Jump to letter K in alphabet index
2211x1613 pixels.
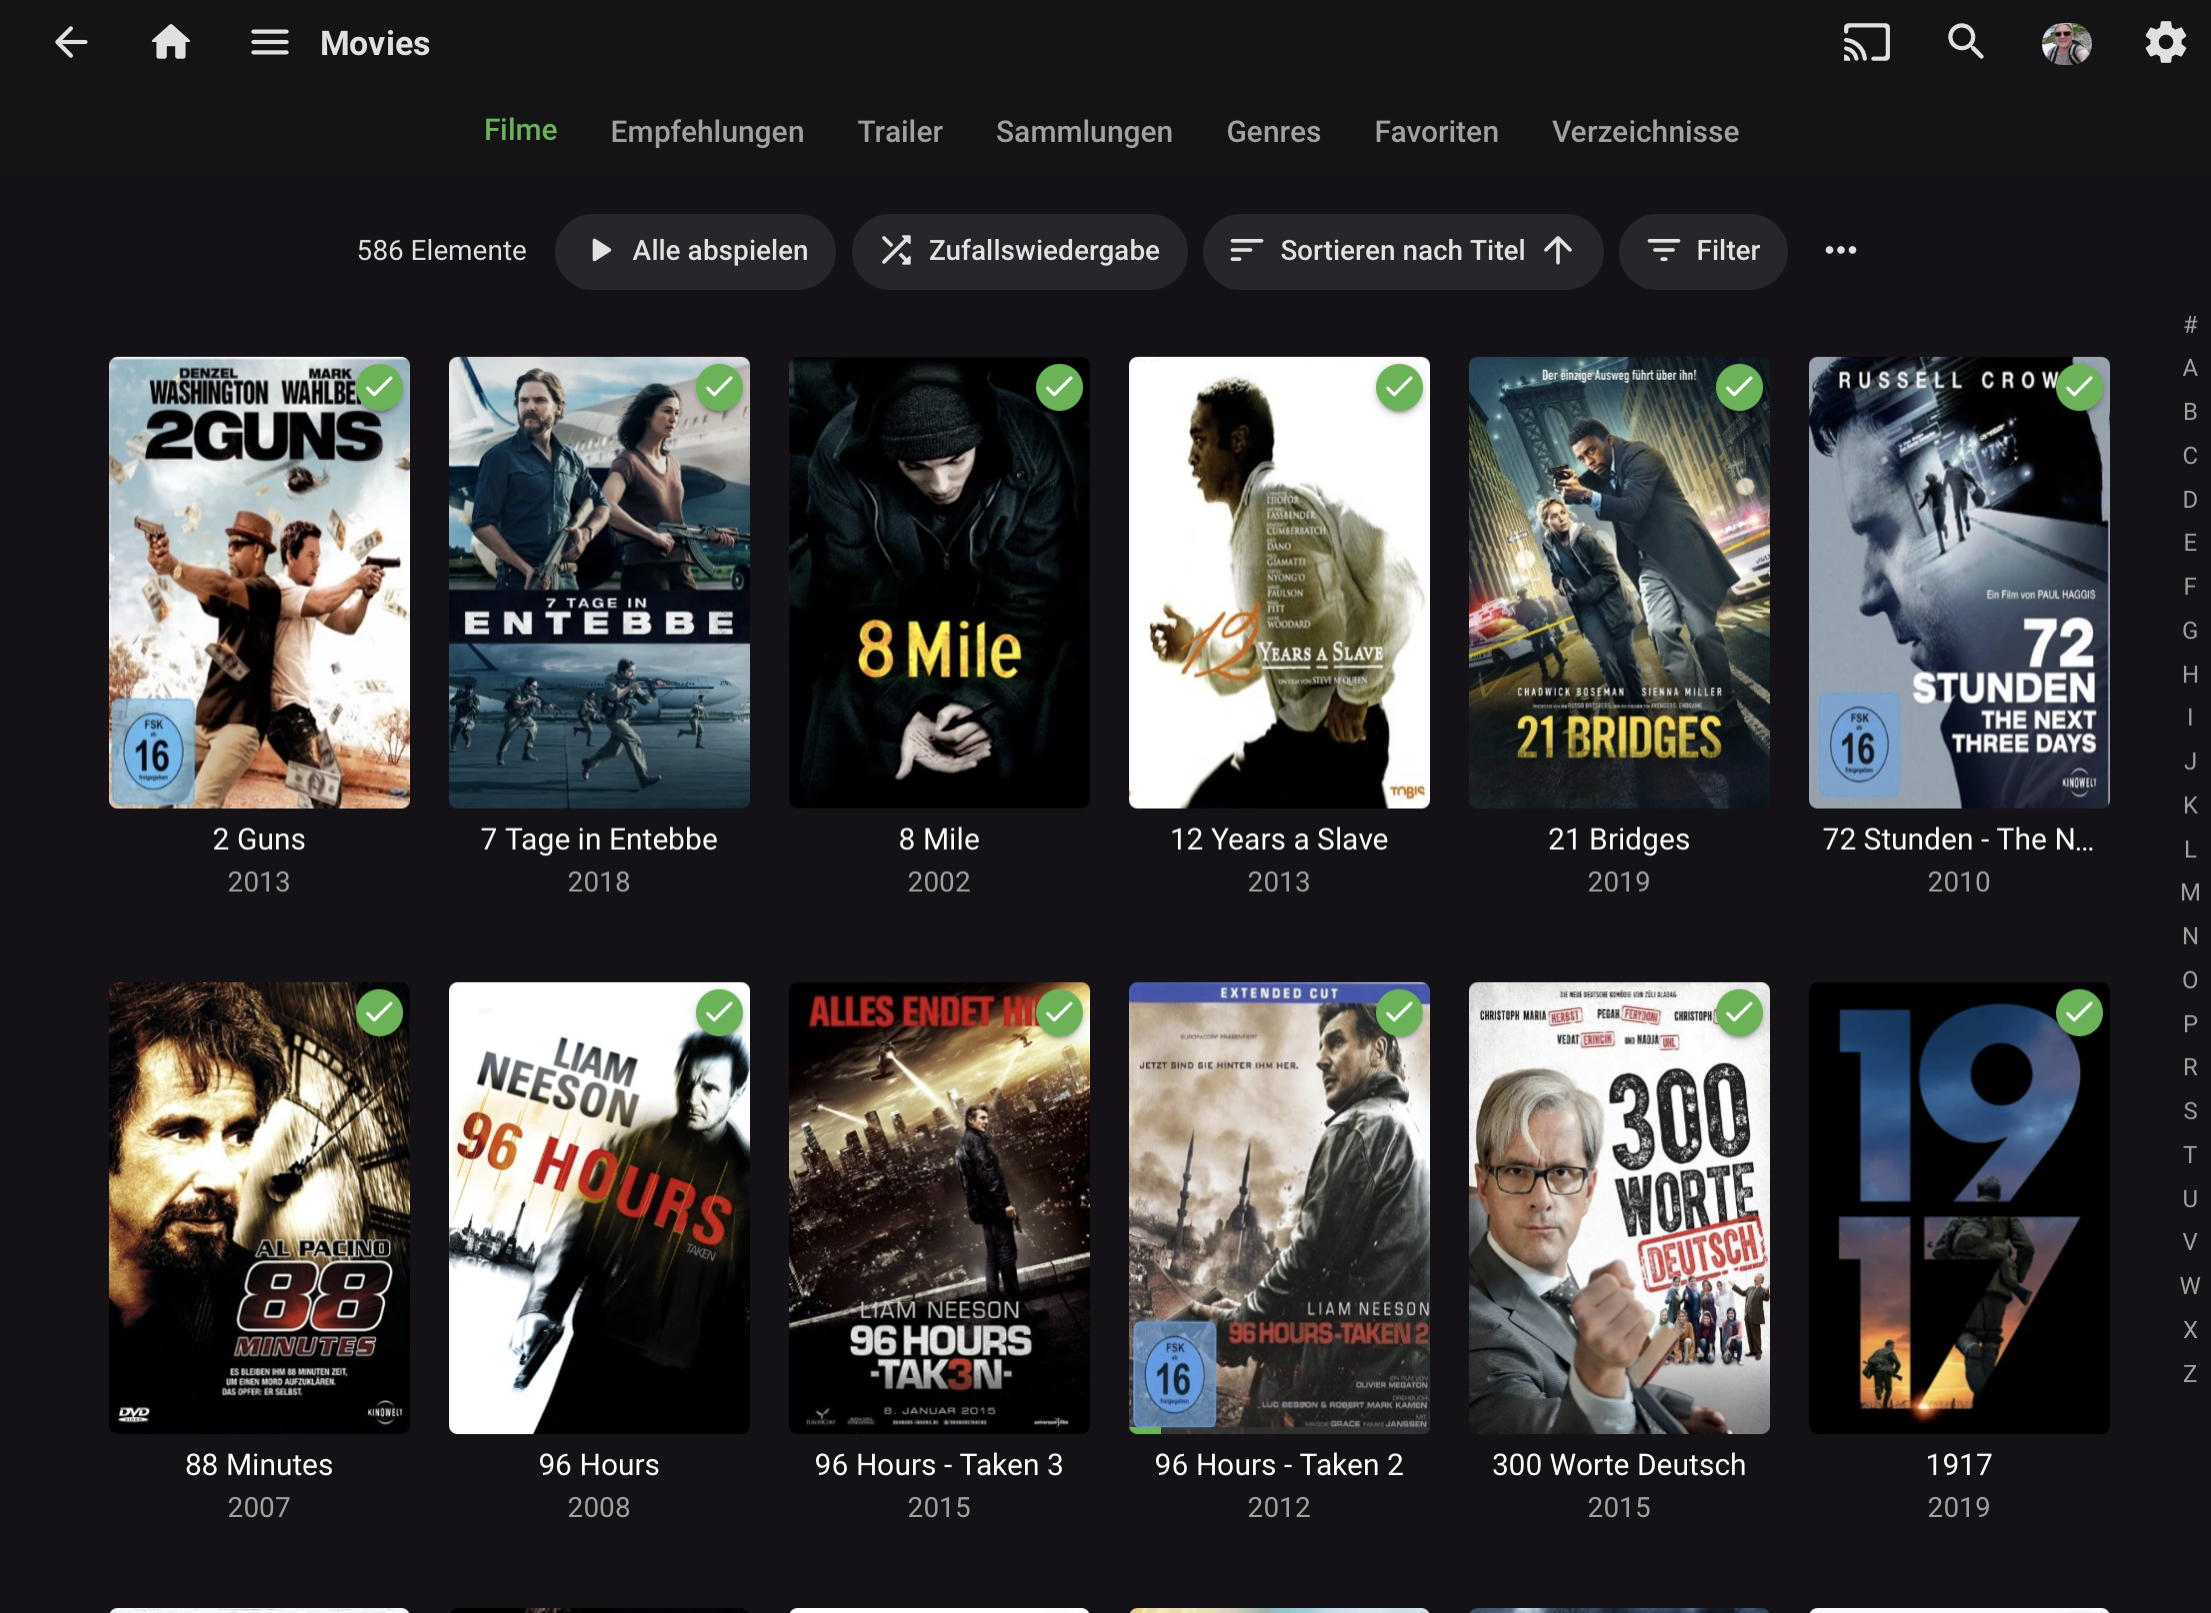click(2190, 805)
